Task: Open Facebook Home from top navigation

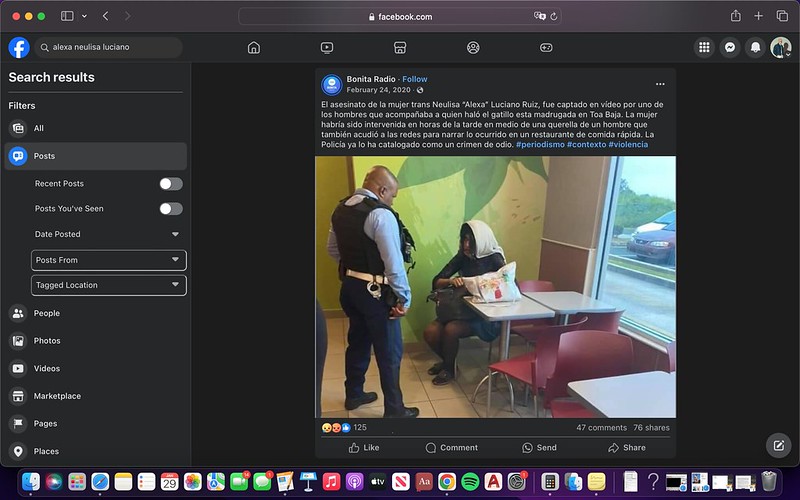Action: (254, 47)
